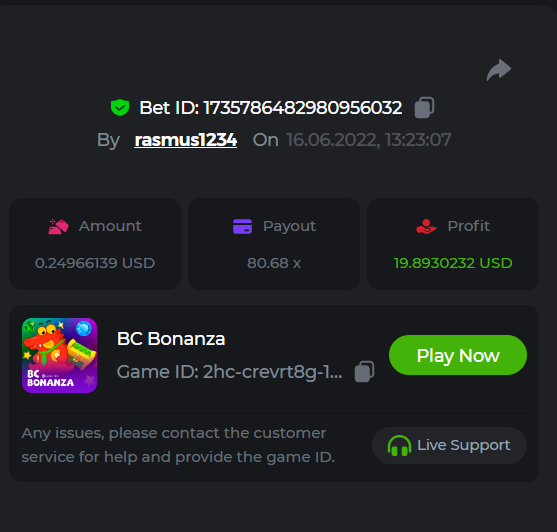Click the bet date 16.06.2022 timestamp
Image resolution: width=557 pixels, height=532 pixels.
369,140
